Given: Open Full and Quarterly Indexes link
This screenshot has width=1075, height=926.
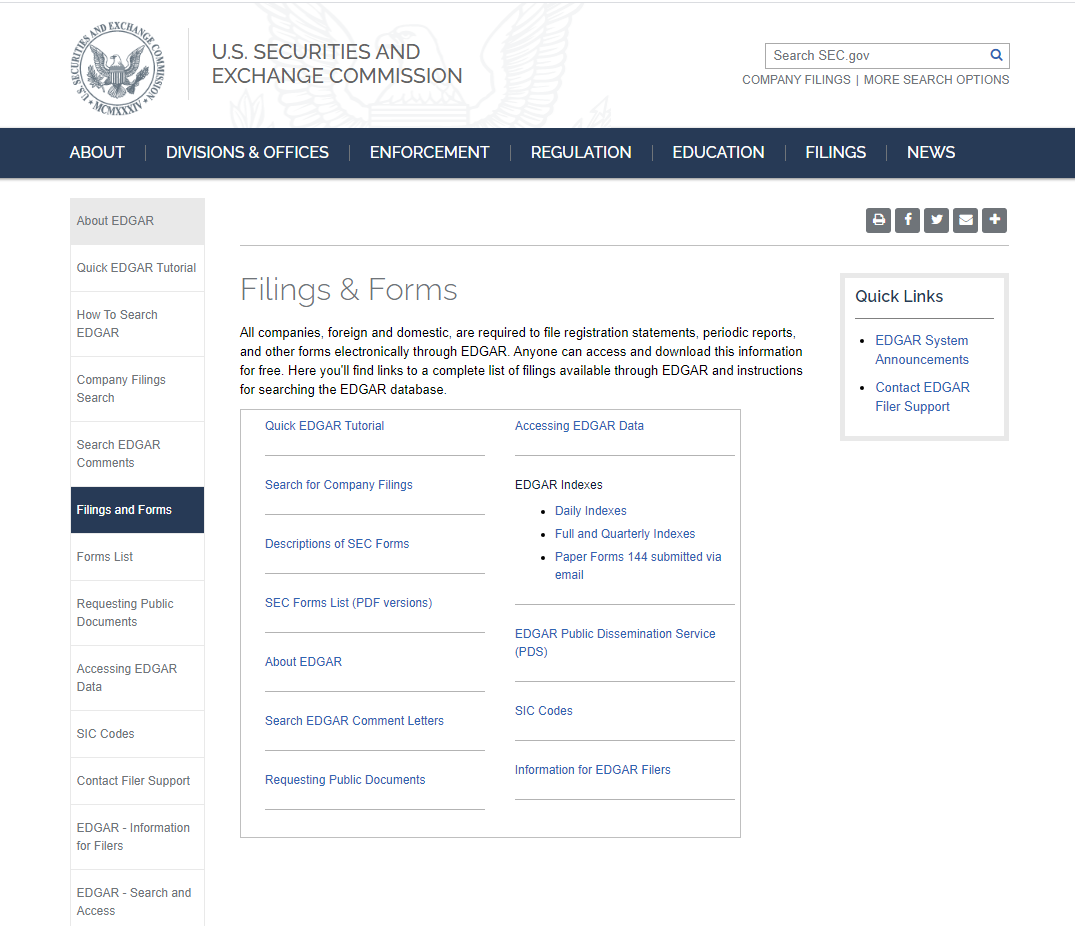Looking at the screenshot, I should click(x=625, y=534).
